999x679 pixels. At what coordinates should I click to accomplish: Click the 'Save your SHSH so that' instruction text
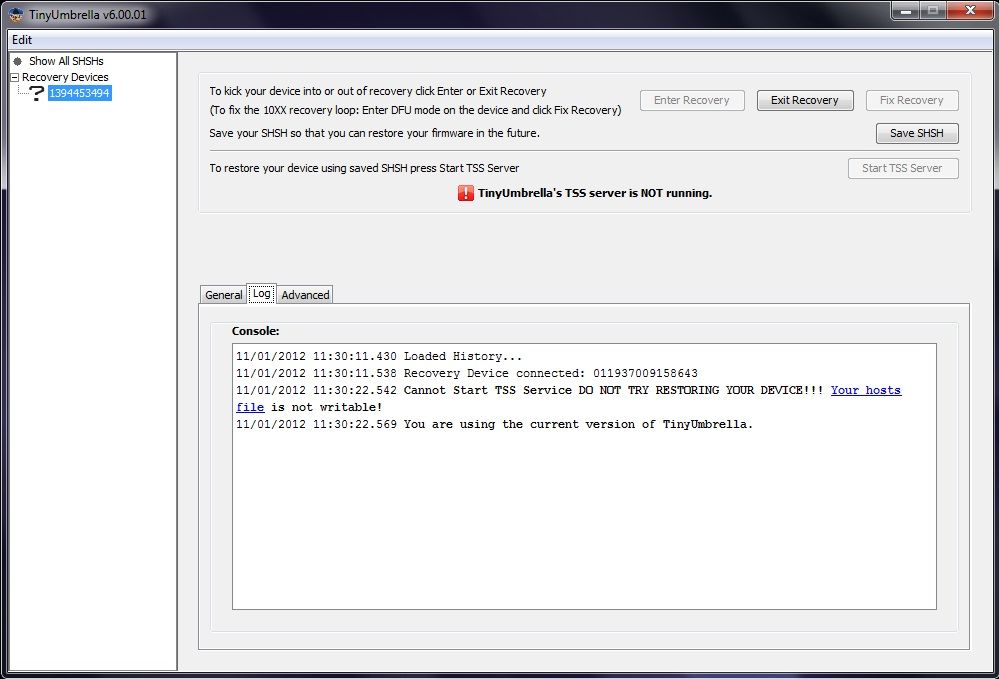pyautogui.click(x=375, y=133)
